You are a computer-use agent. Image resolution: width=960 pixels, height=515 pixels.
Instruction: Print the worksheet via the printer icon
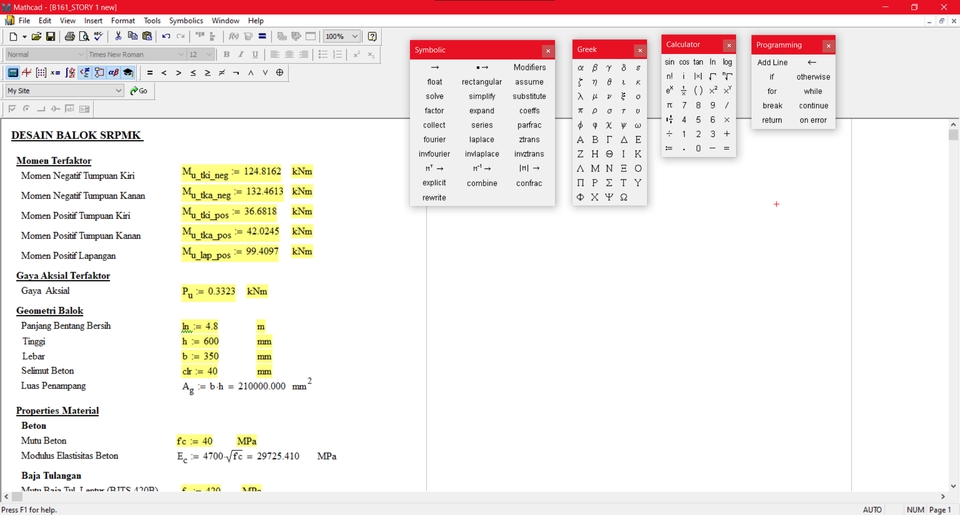pos(70,37)
